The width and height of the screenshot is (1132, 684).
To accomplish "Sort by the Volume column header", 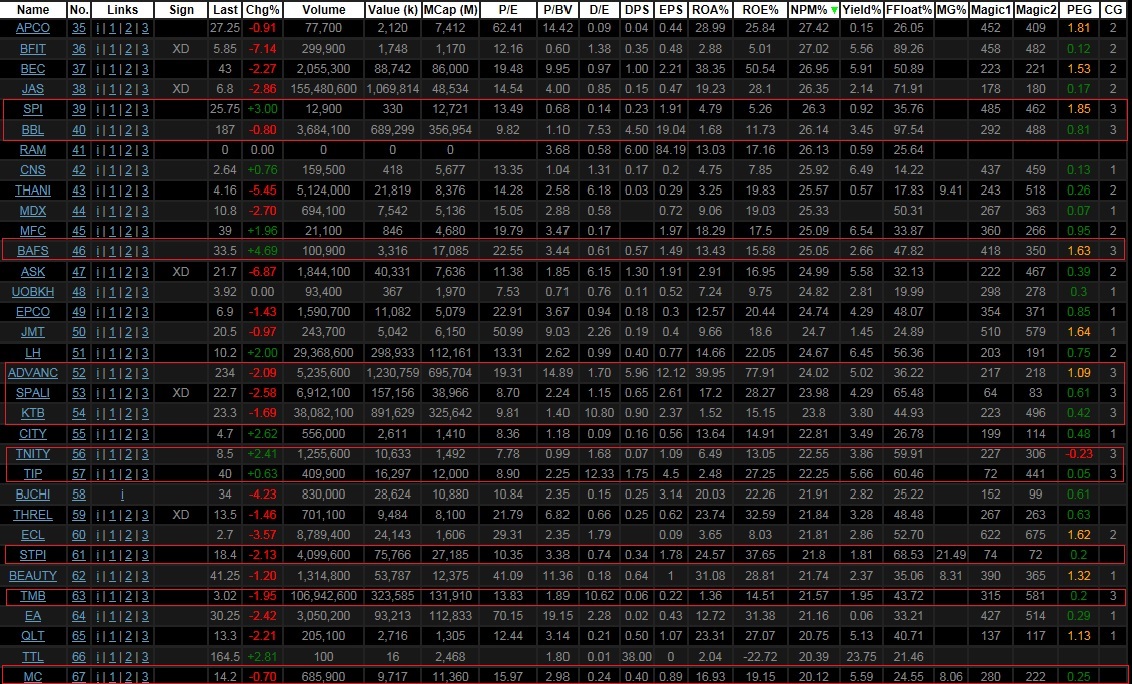I will [323, 9].
